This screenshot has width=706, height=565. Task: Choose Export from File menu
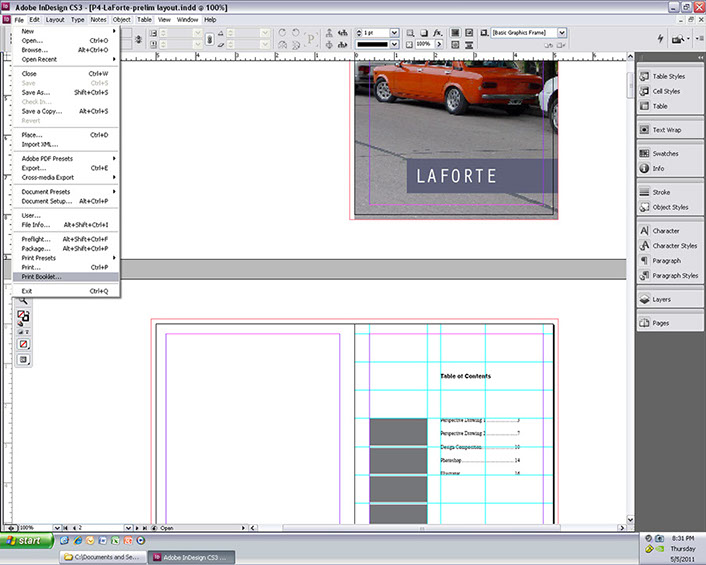(x=66, y=168)
